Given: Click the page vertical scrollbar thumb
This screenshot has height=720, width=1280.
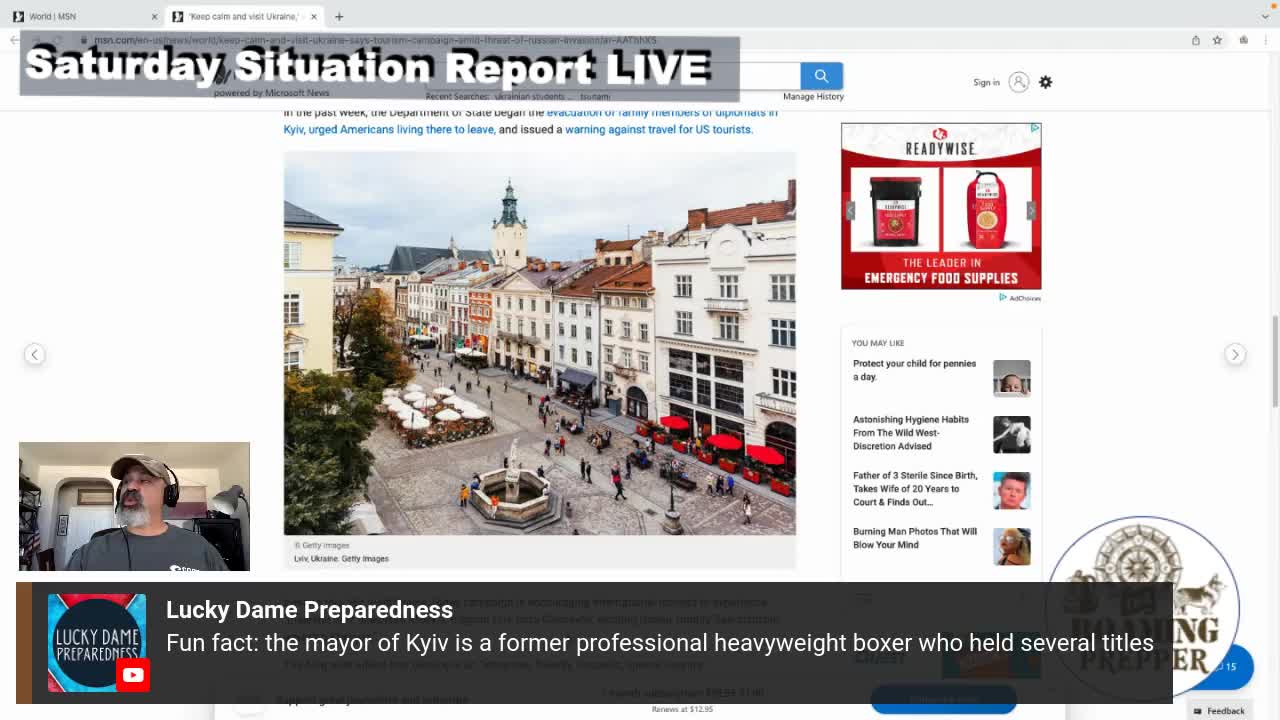Looking at the screenshot, I should click(x=1274, y=360).
